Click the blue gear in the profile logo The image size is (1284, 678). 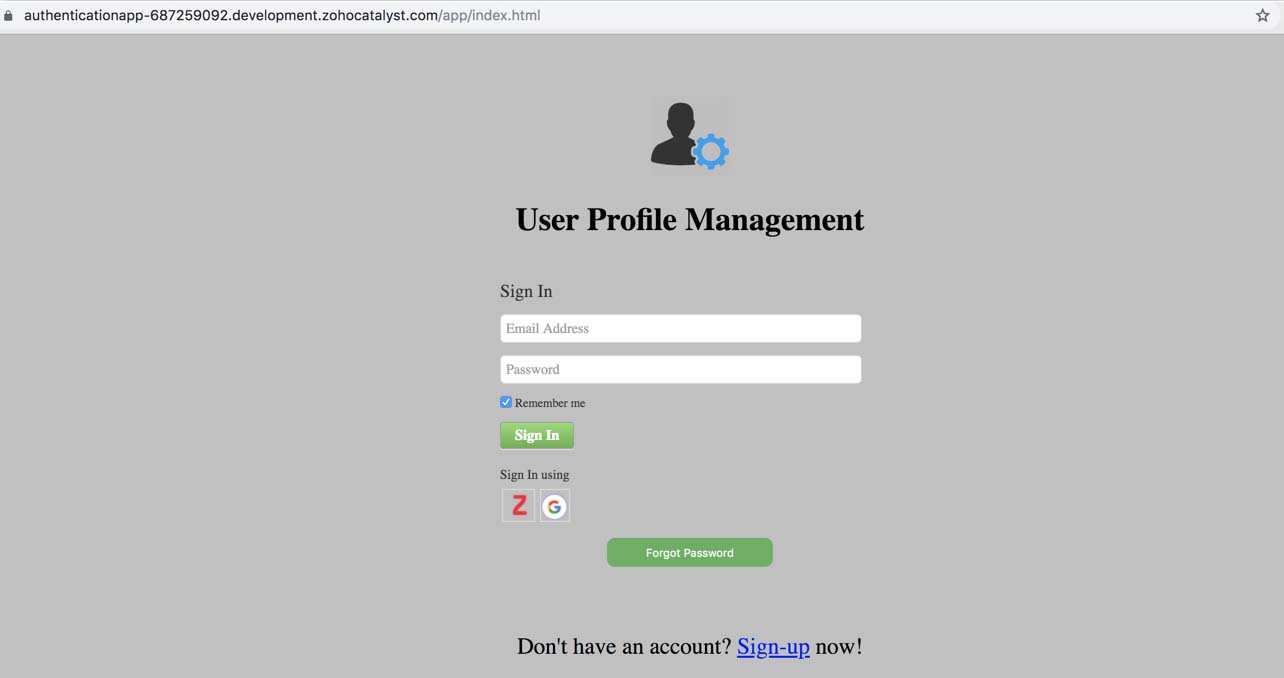(x=712, y=151)
